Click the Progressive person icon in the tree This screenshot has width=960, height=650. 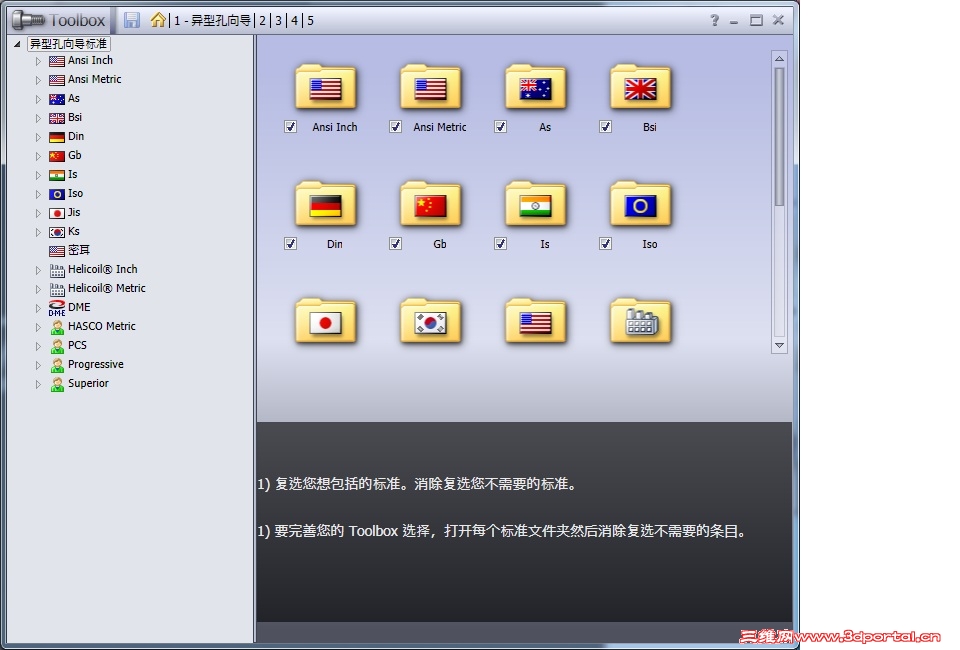(57, 365)
